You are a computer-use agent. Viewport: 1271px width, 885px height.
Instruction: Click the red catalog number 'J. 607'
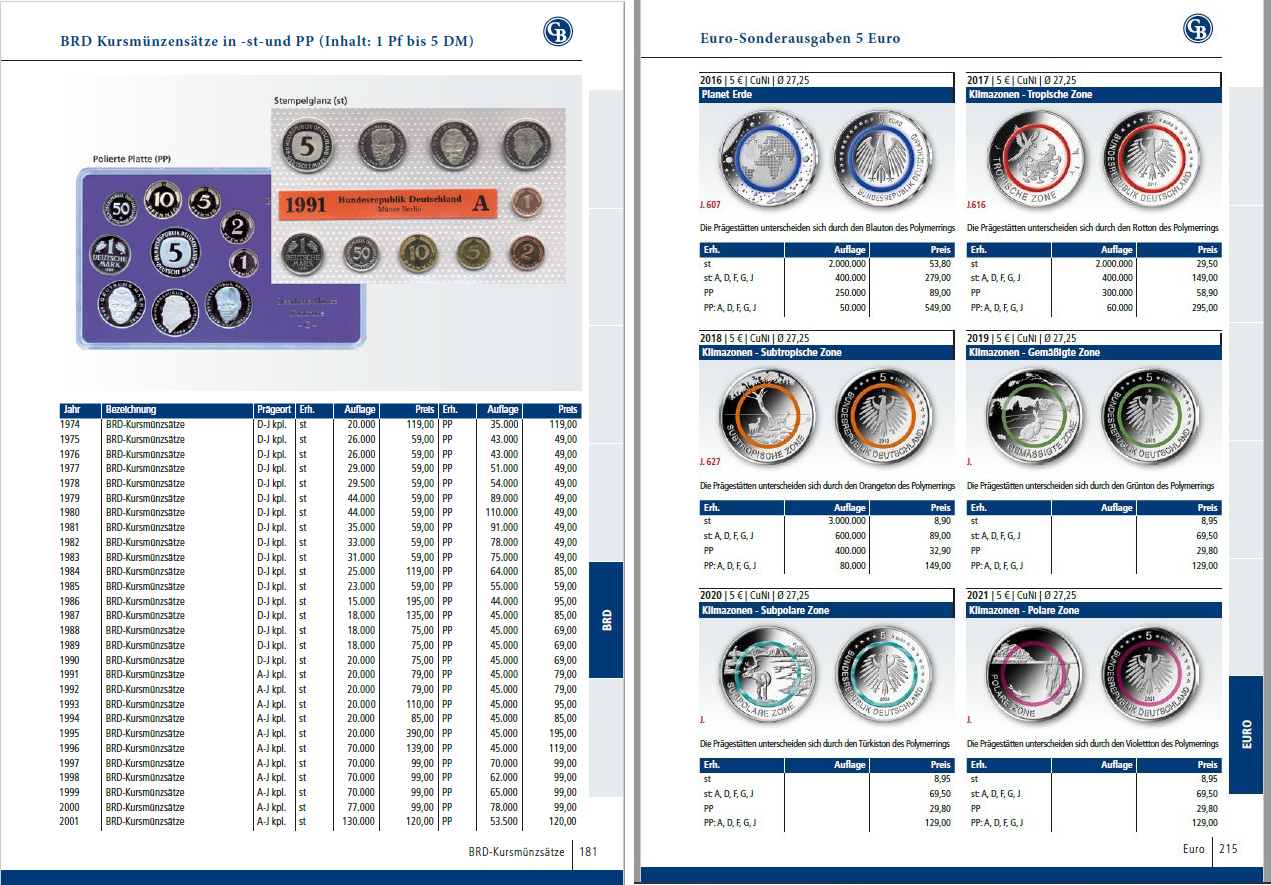[710, 204]
